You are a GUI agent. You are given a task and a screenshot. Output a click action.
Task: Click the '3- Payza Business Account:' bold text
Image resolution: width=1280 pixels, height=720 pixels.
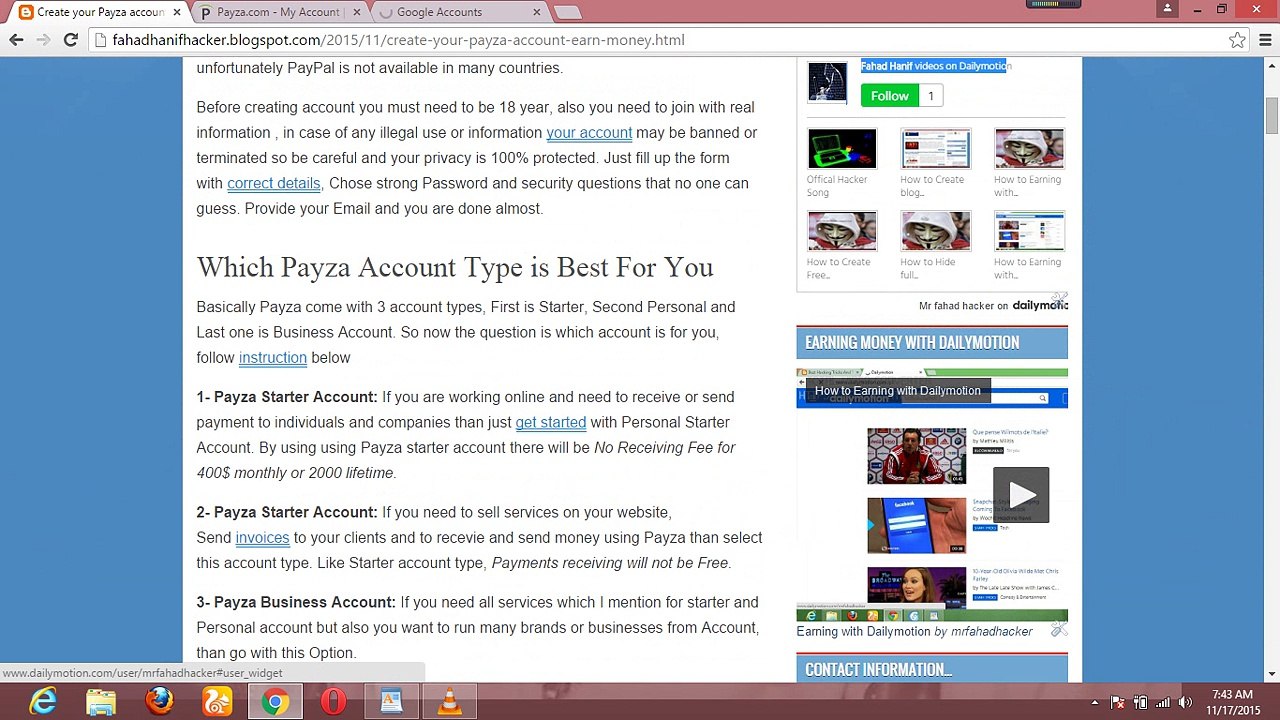coord(296,602)
